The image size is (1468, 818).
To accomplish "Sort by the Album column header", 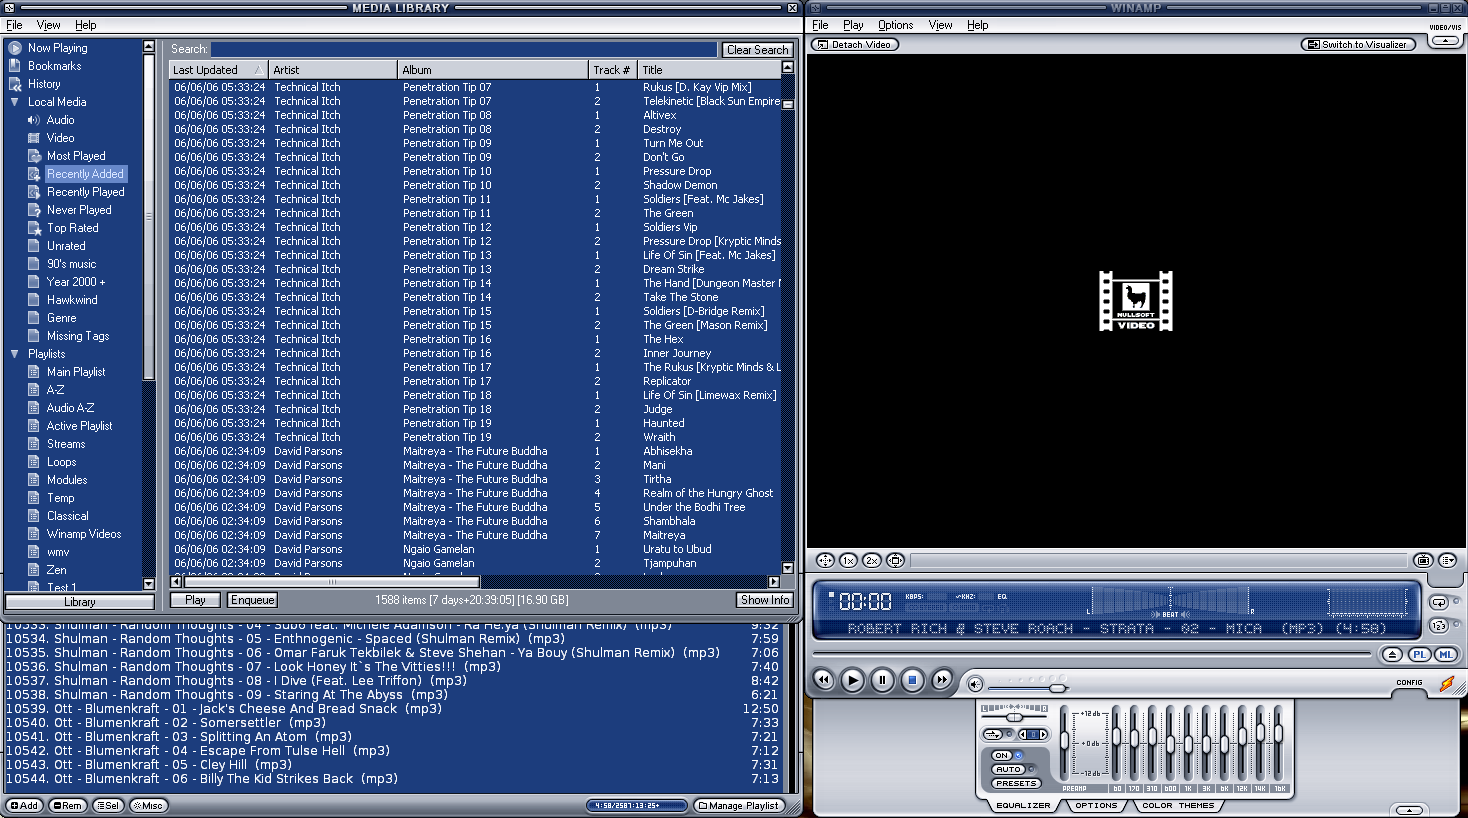I will [x=493, y=70].
